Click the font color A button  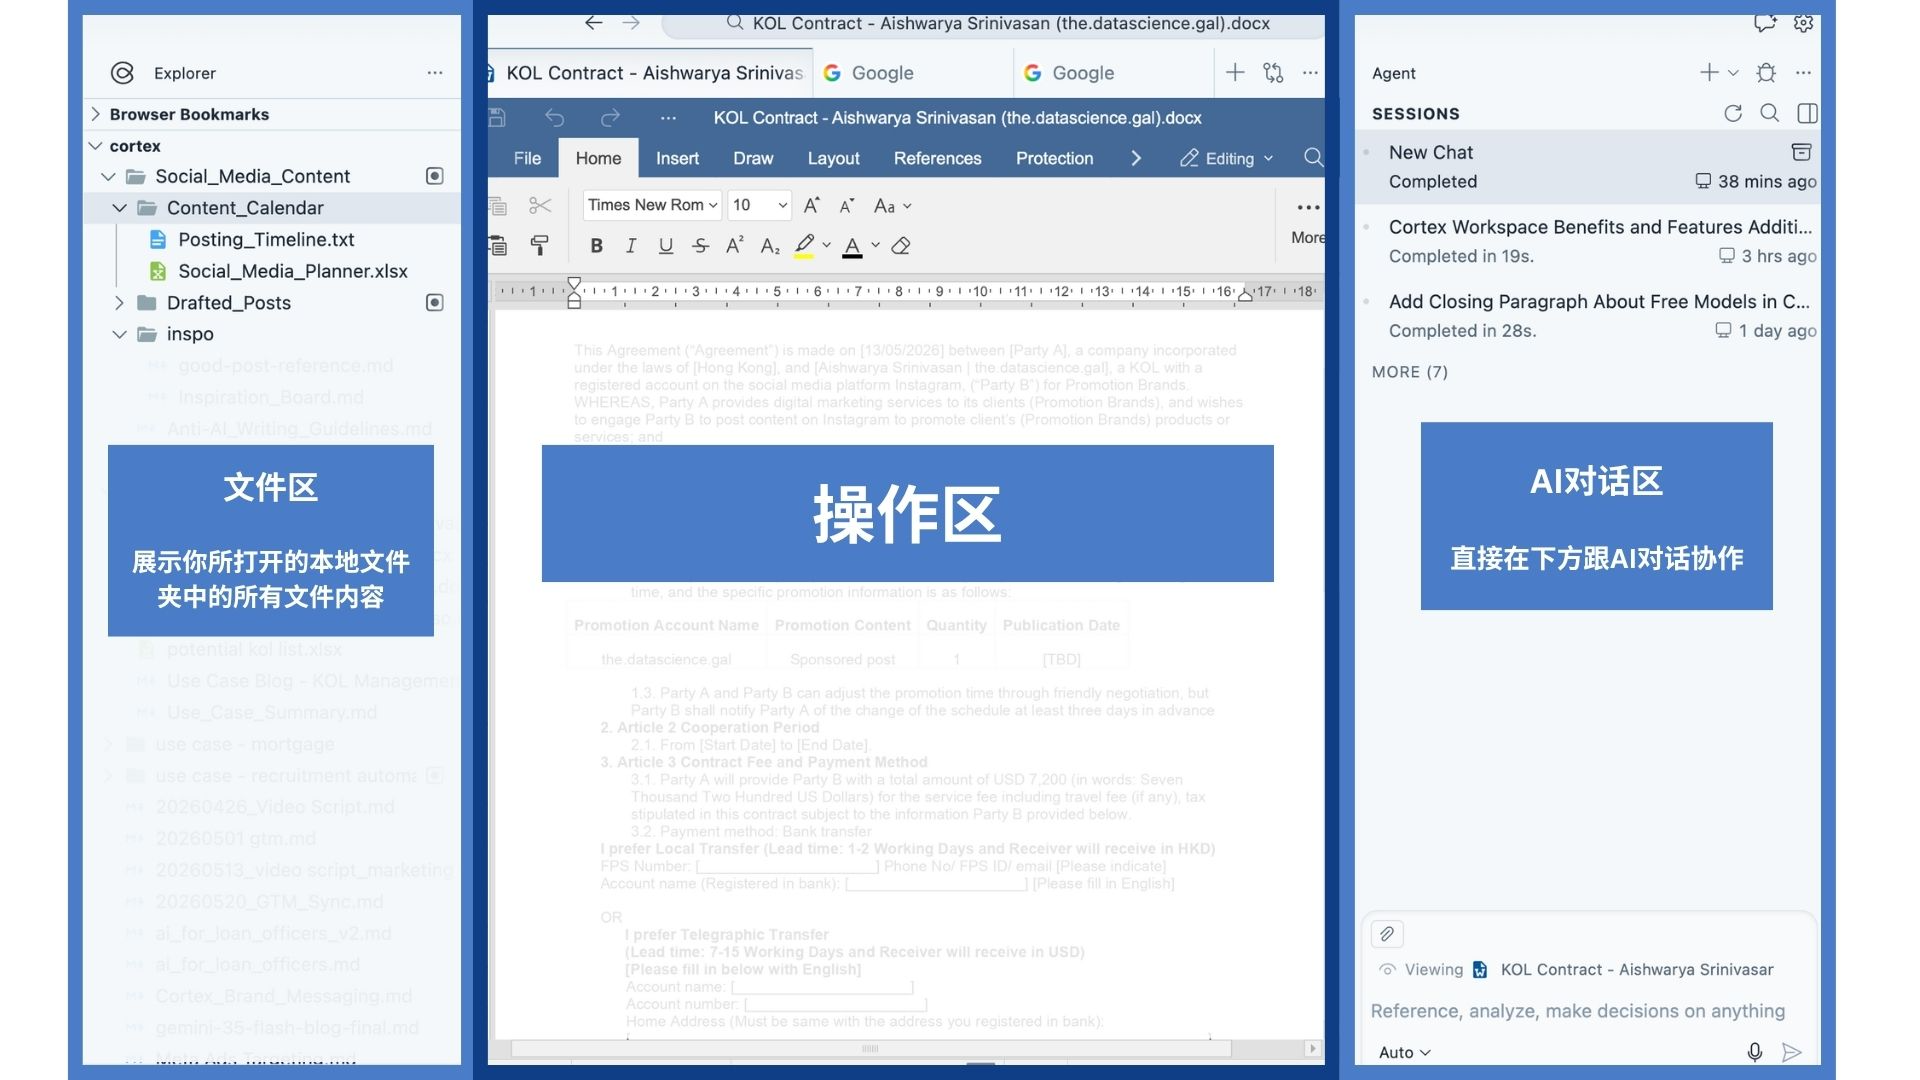(x=852, y=246)
